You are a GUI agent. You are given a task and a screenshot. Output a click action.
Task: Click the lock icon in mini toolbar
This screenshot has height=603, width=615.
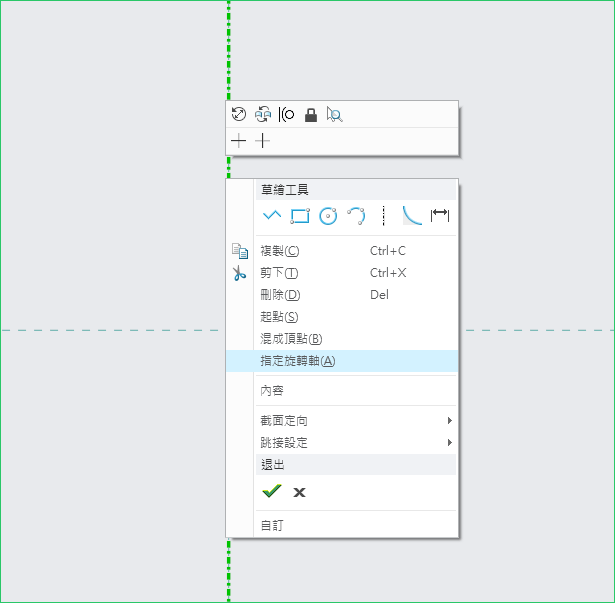tap(311, 114)
